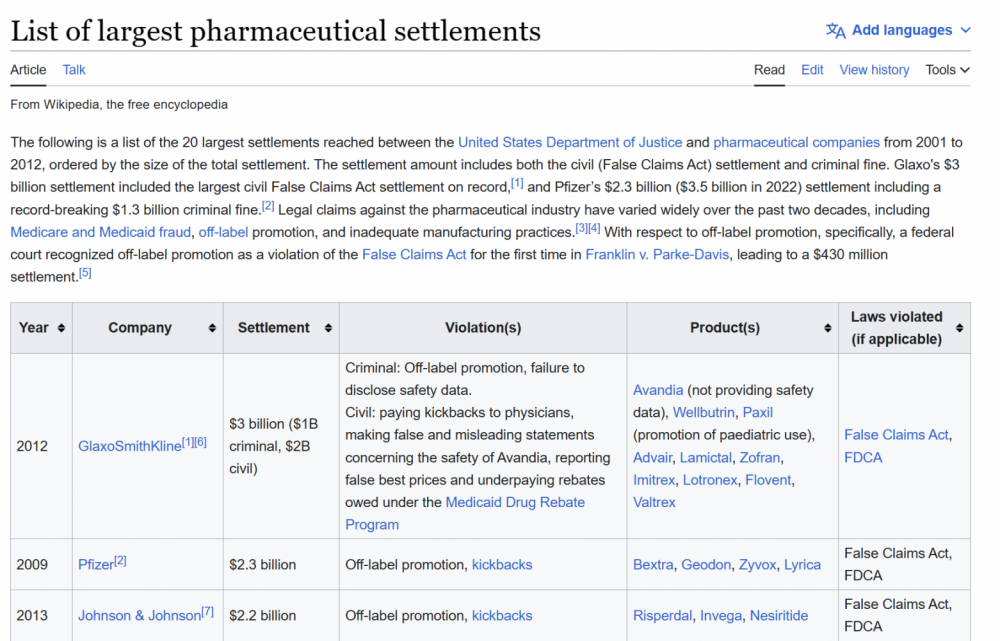Open the GlaxoSmithKline company link
Image resolution: width=1000 pixels, height=641 pixels.
[x=129, y=446]
